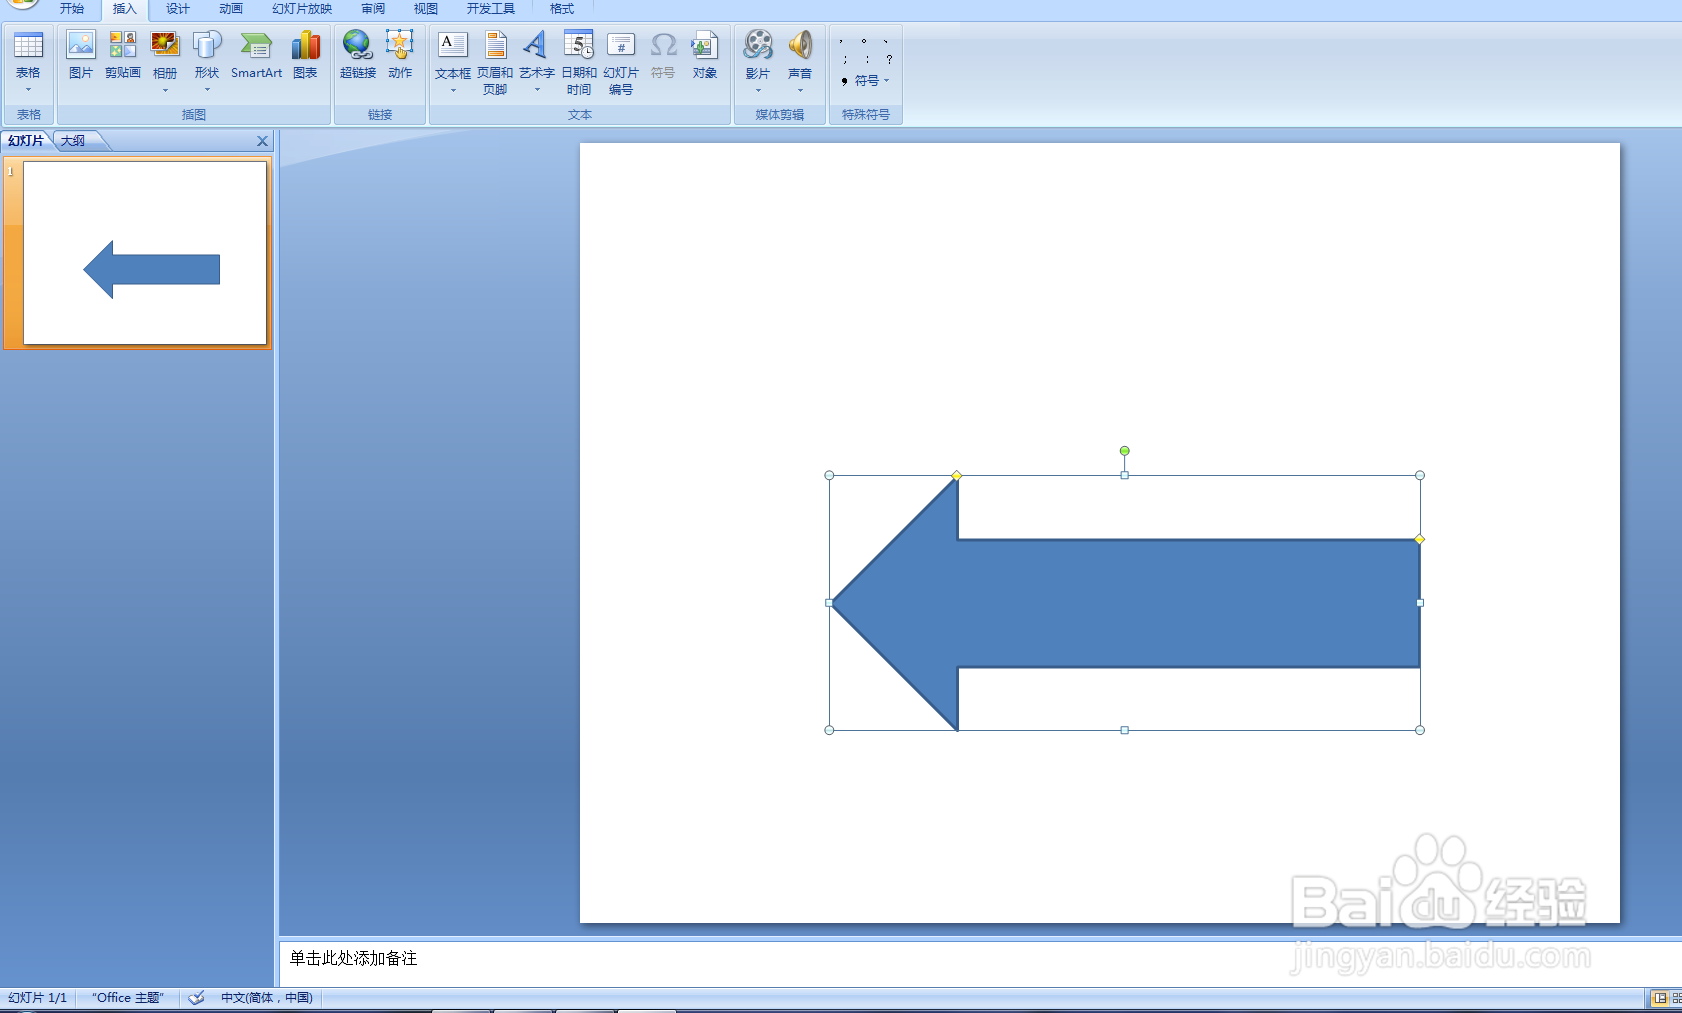The width and height of the screenshot is (1682, 1013).
Task: Switch to the 审阅 ribbon tab
Action: coord(373,9)
